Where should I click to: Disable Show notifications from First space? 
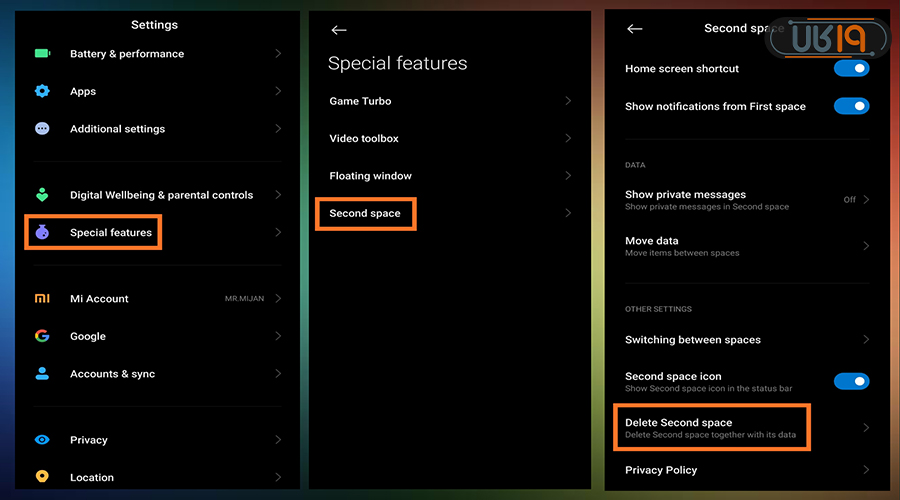851,106
